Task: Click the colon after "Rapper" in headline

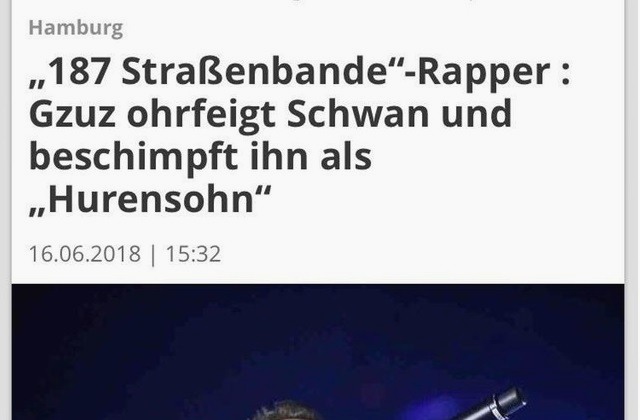Action: 565,74
